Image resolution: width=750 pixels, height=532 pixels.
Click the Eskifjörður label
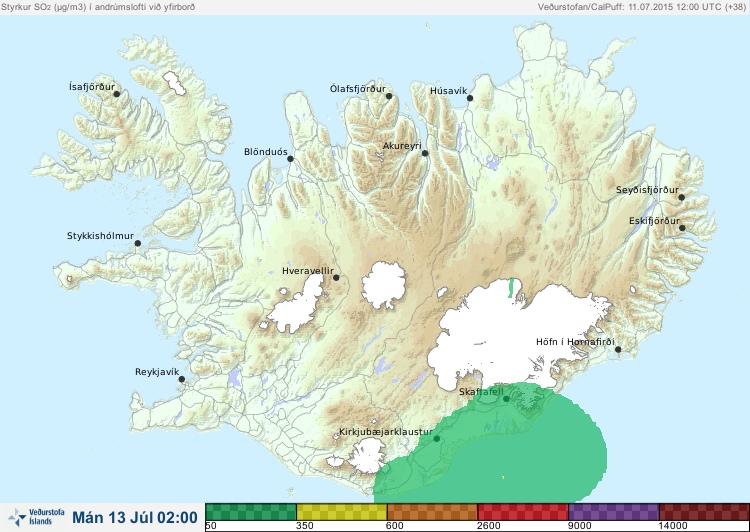click(x=654, y=221)
